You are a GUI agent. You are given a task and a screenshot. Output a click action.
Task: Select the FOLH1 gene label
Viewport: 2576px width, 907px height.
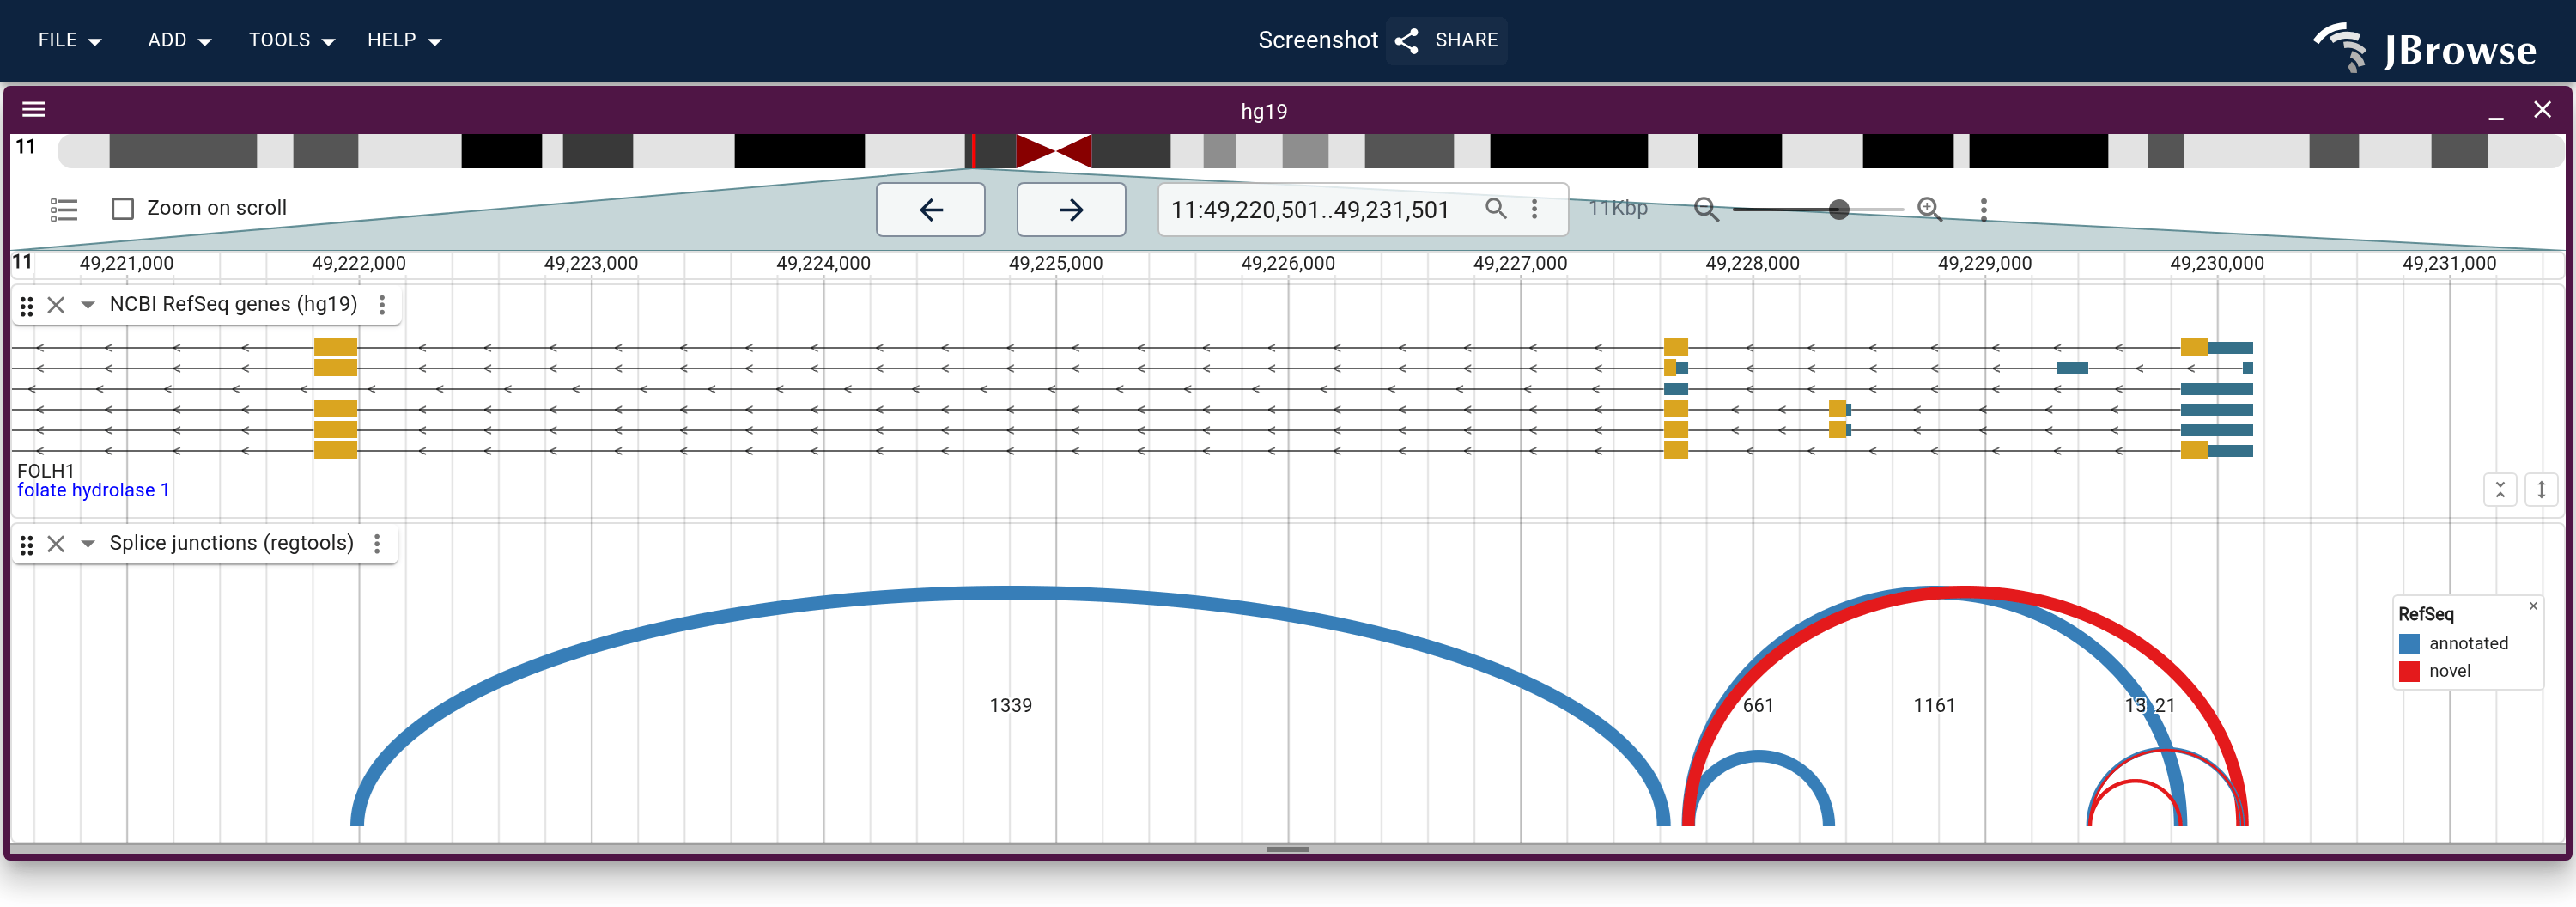pyautogui.click(x=46, y=470)
